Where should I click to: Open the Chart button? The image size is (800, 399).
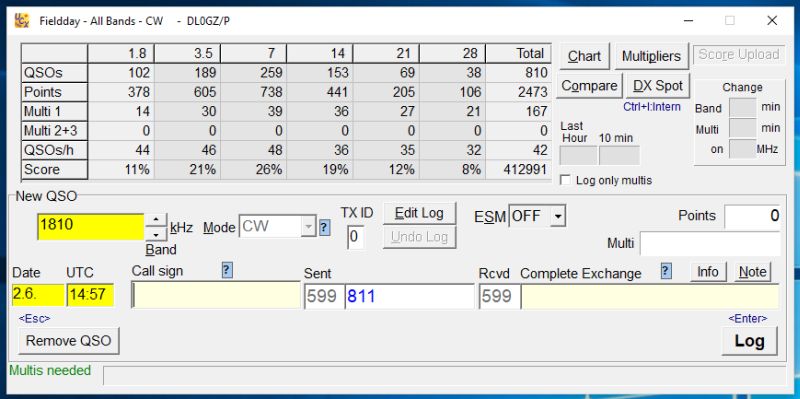tap(584, 56)
